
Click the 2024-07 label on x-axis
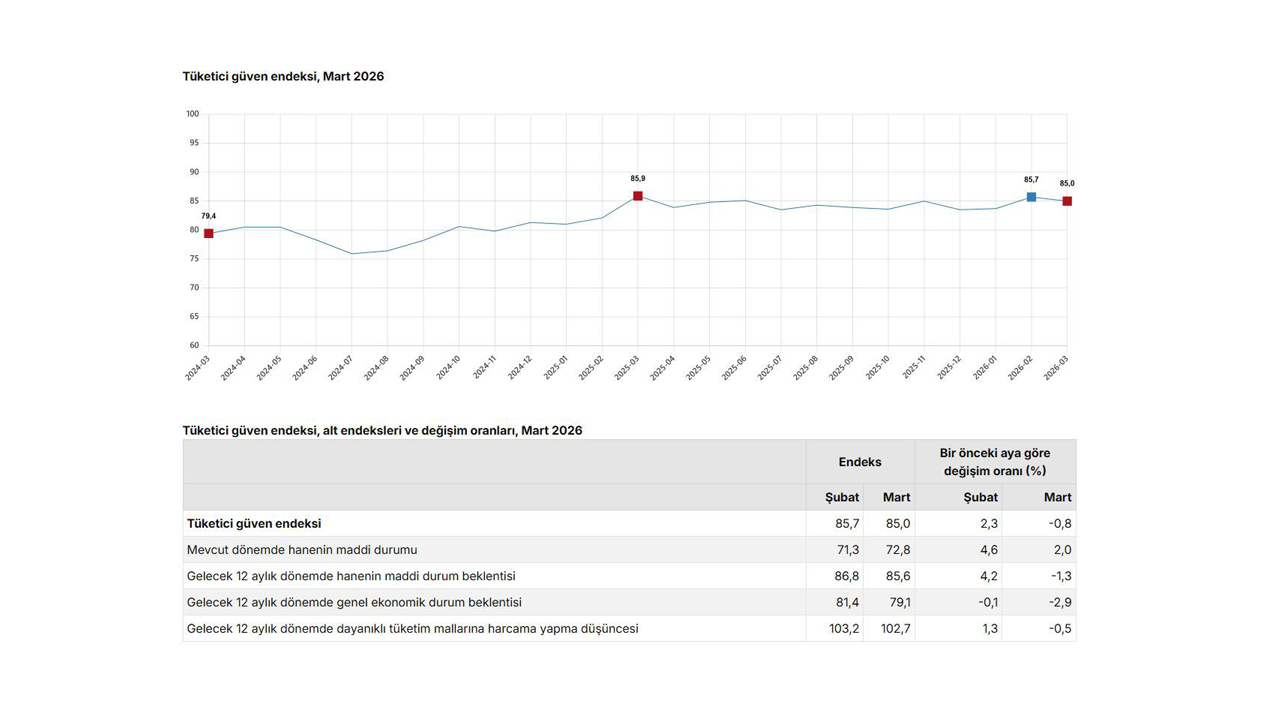(340, 368)
